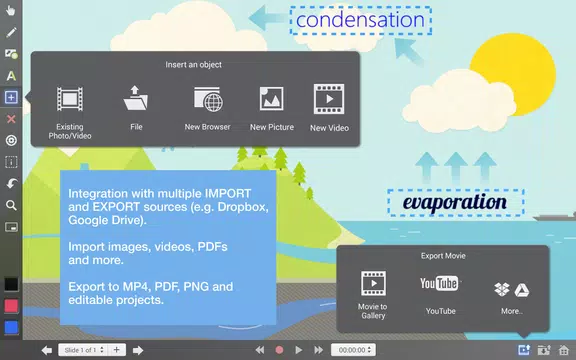The width and height of the screenshot is (576, 360).
Task: Insert a New Browser object
Action: pos(208,108)
